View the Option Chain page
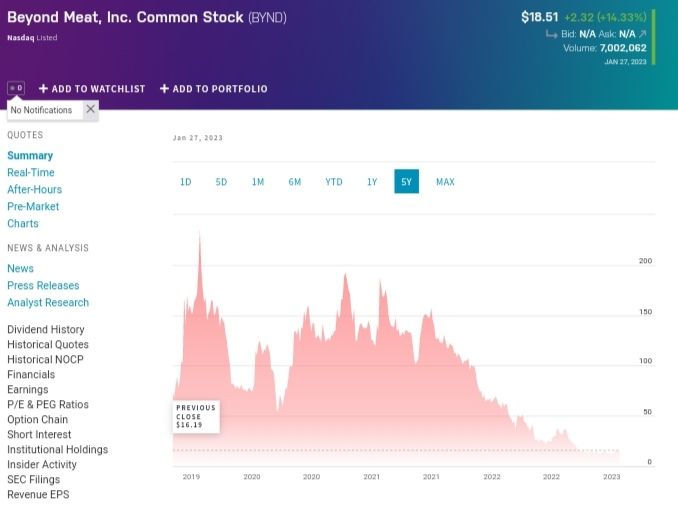This screenshot has width=678, height=522. (x=38, y=420)
